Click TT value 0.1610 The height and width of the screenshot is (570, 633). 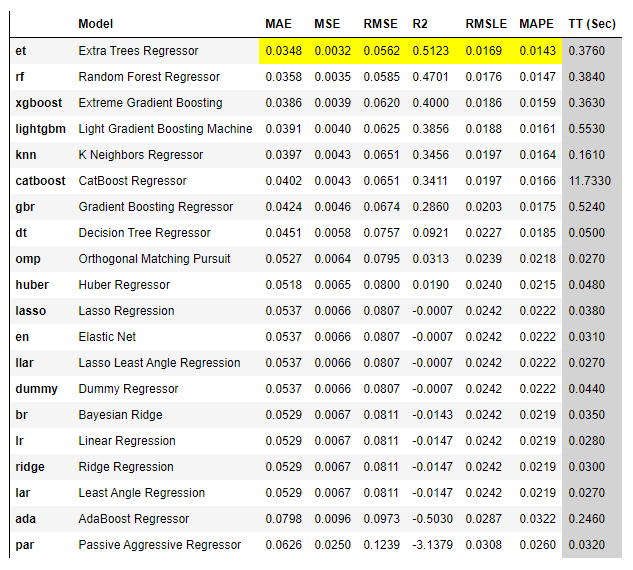(587, 155)
